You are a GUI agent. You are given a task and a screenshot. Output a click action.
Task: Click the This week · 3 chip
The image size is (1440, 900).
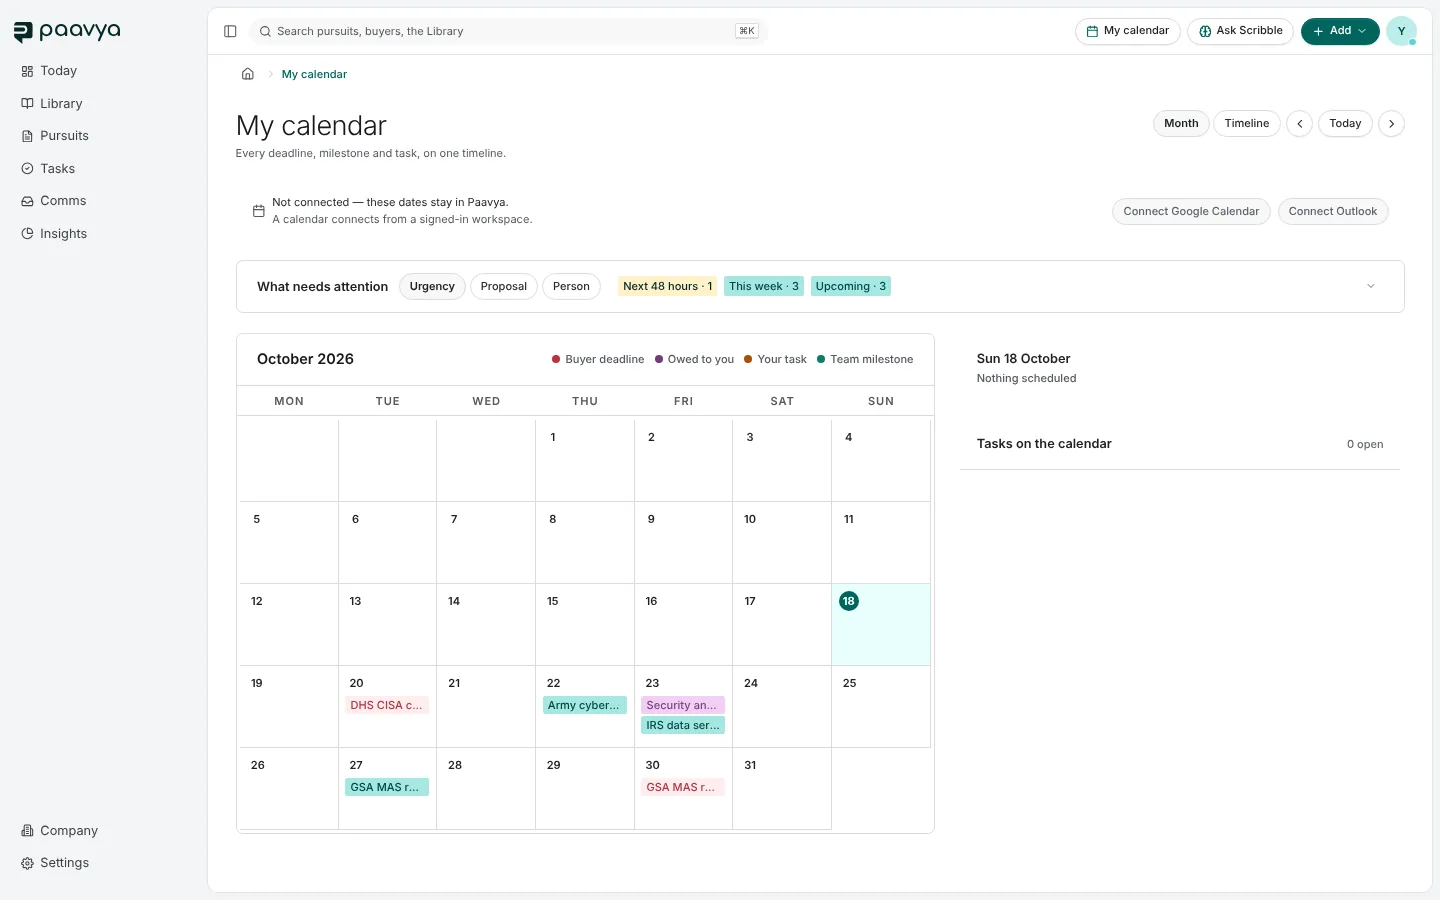764,287
